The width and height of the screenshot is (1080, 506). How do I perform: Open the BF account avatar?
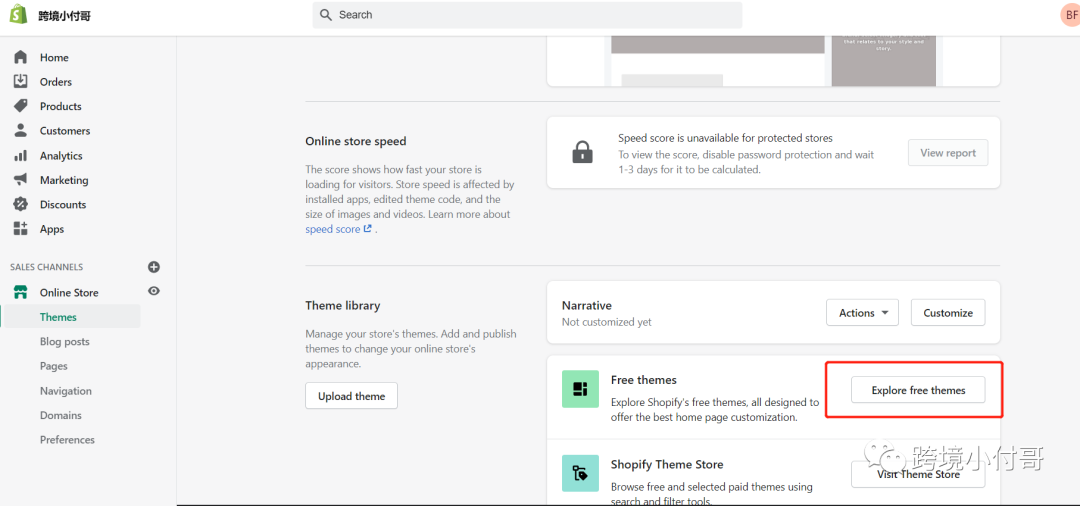(1070, 14)
